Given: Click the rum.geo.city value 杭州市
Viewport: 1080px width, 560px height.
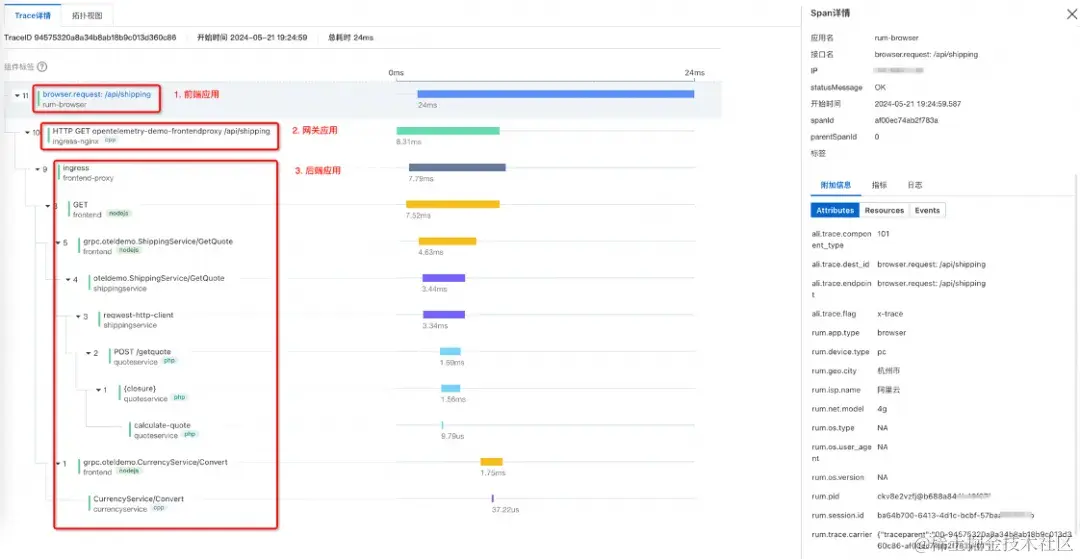Looking at the screenshot, I should 888,371.
